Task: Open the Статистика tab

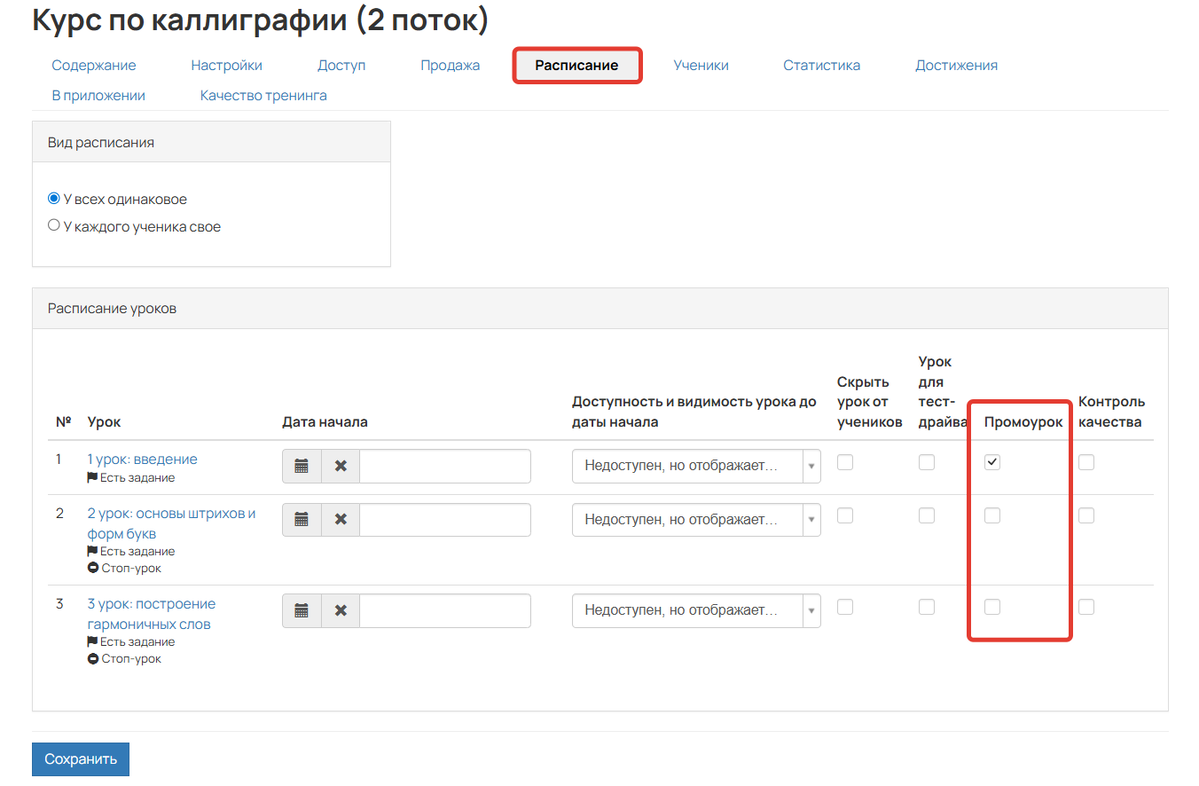Action: (821, 65)
